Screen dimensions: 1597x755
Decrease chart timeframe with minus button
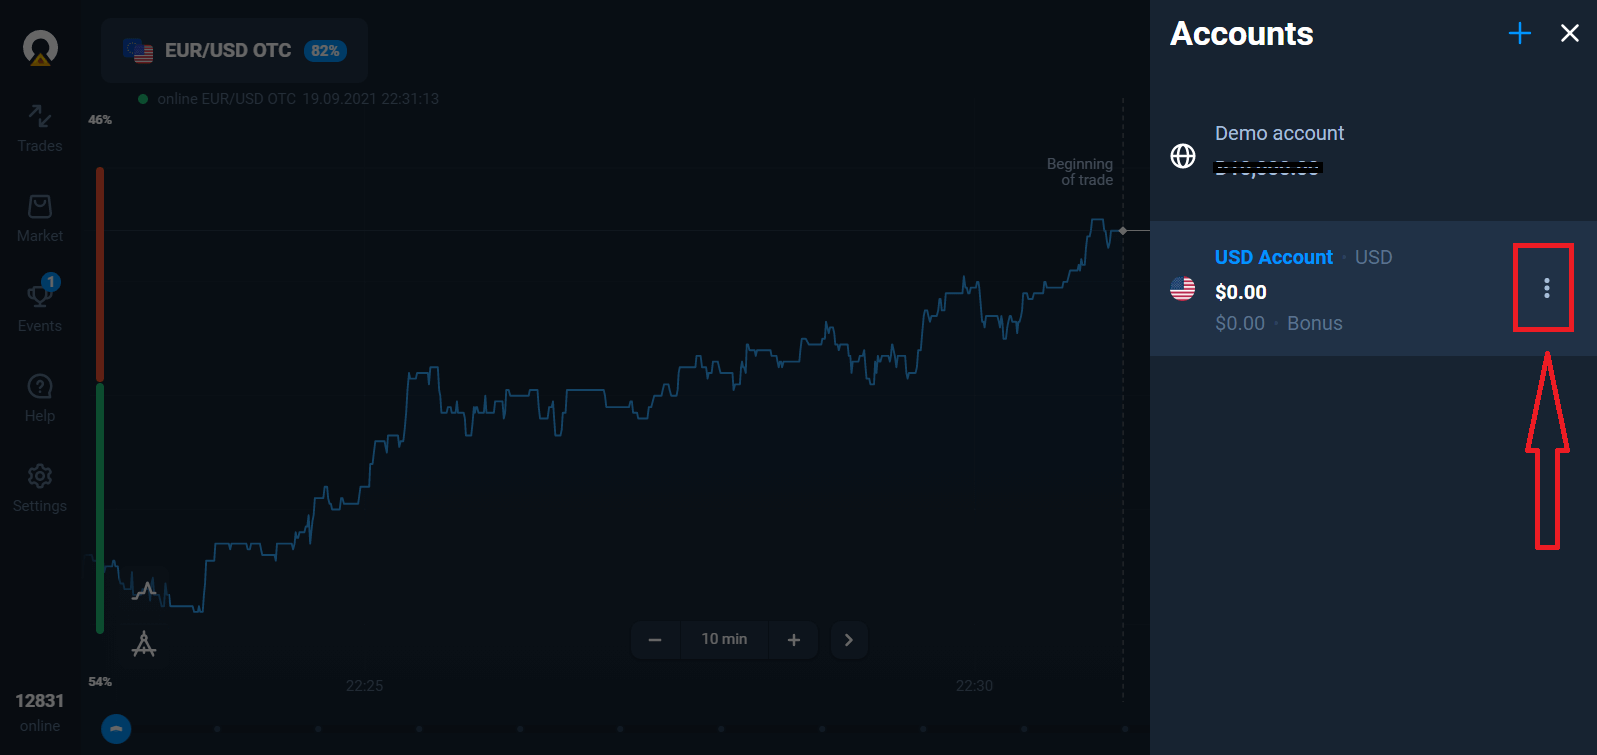655,640
